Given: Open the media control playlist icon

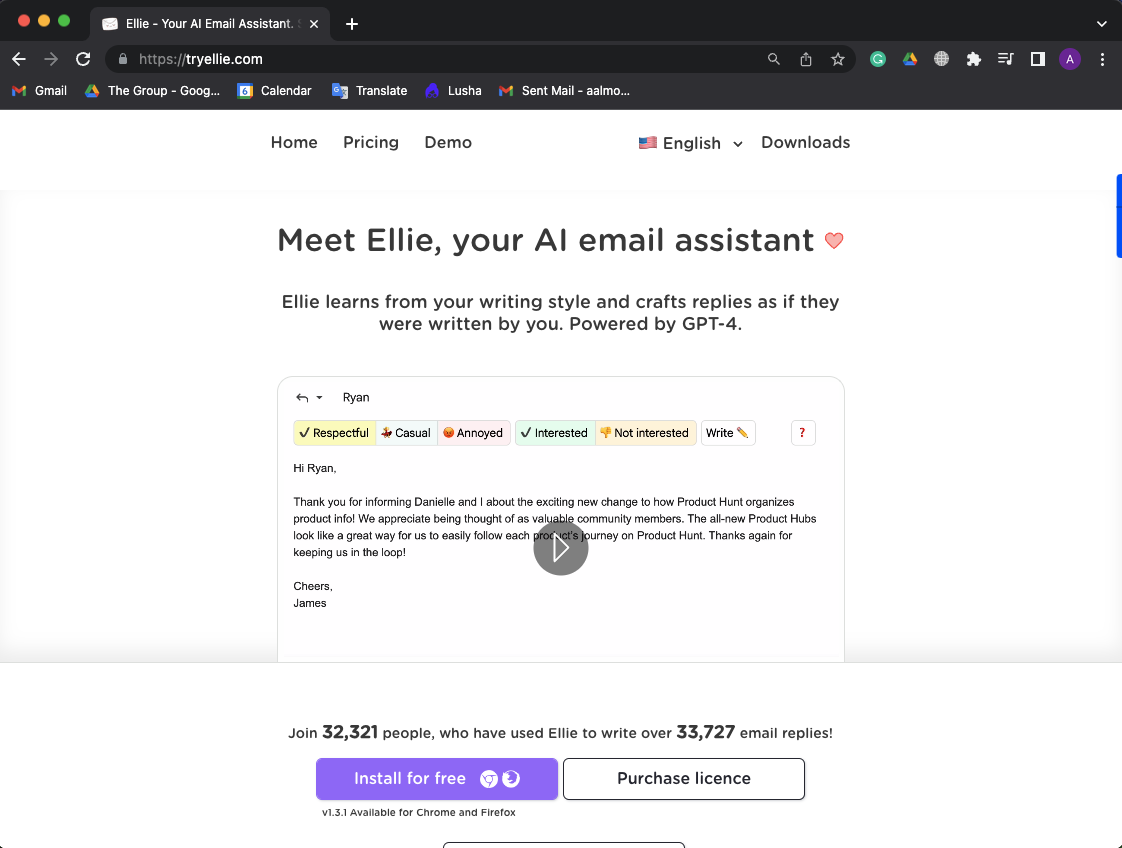Looking at the screenshot, I should pyautogui.click(x=1005, y=59).
